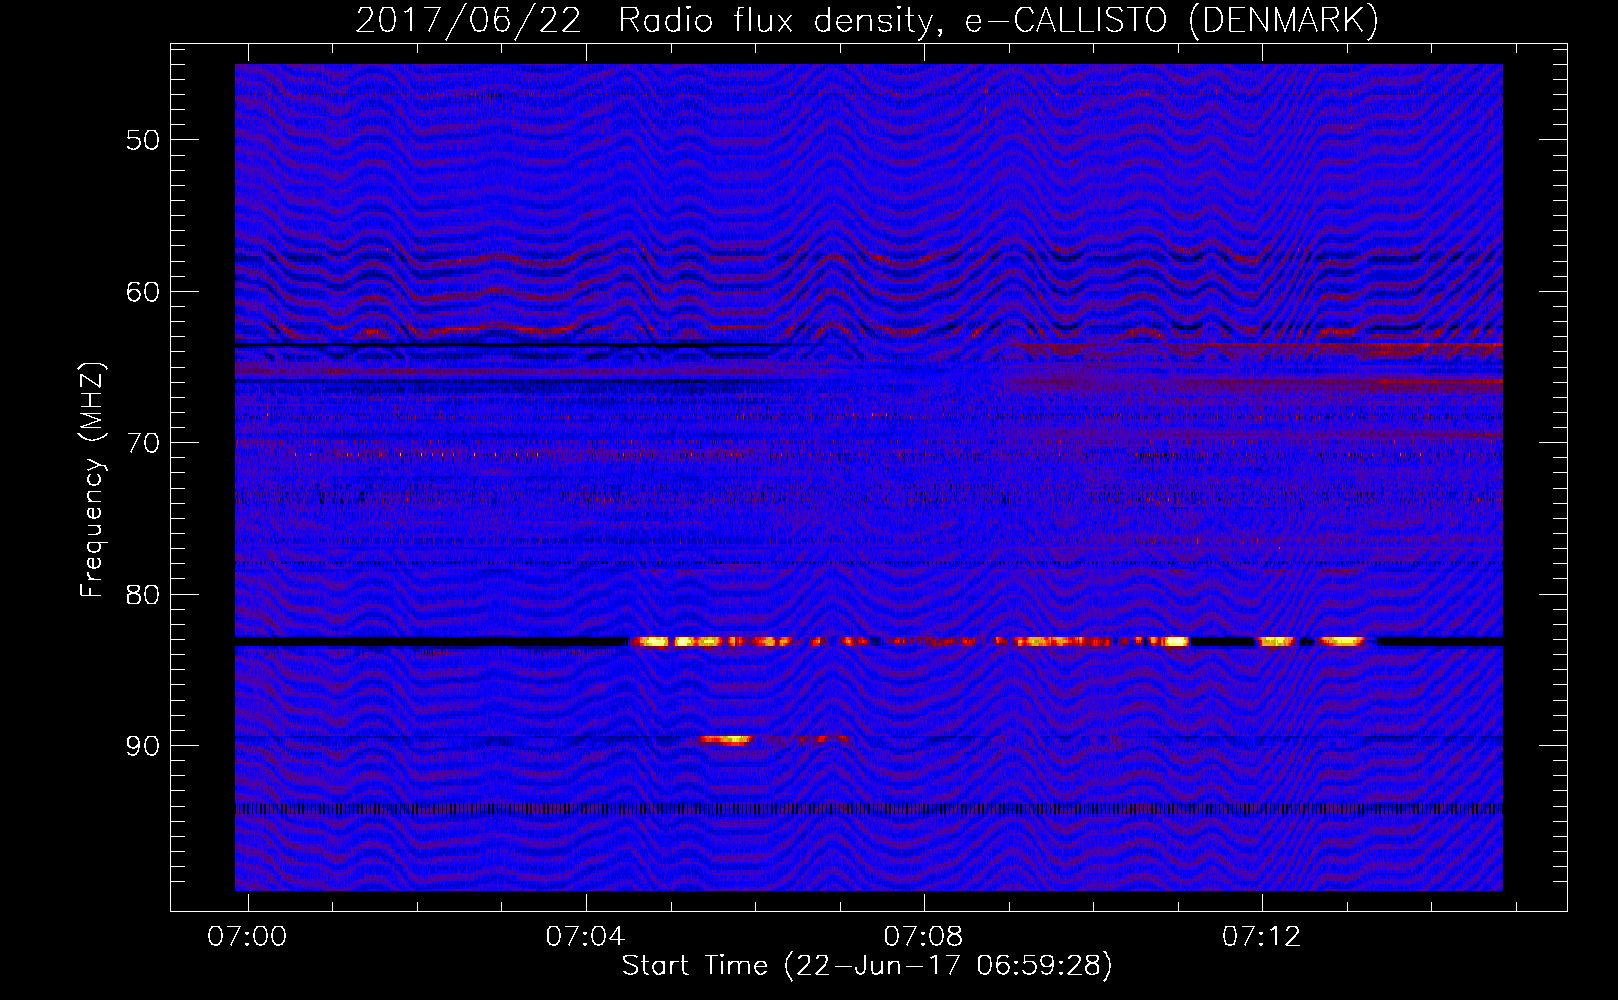Click the 70 MHz frequency tick label
Image resolution: width=1618 pixels, height=1000 pixels.
pos(143,443)
